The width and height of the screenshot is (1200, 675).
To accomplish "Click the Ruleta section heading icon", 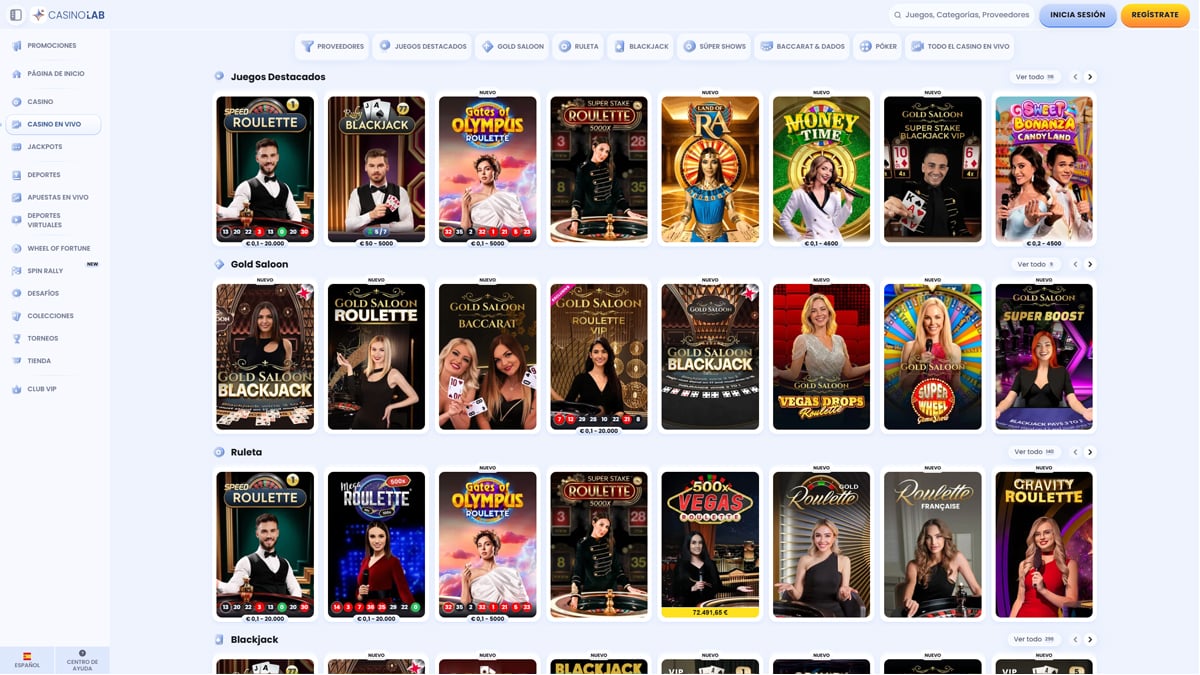I will 219,452.
